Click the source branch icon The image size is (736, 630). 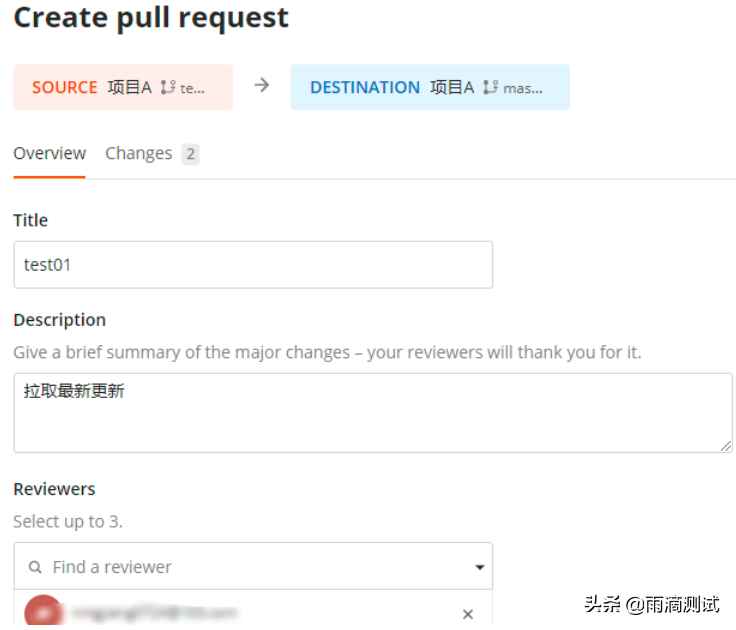pos(167,88)
